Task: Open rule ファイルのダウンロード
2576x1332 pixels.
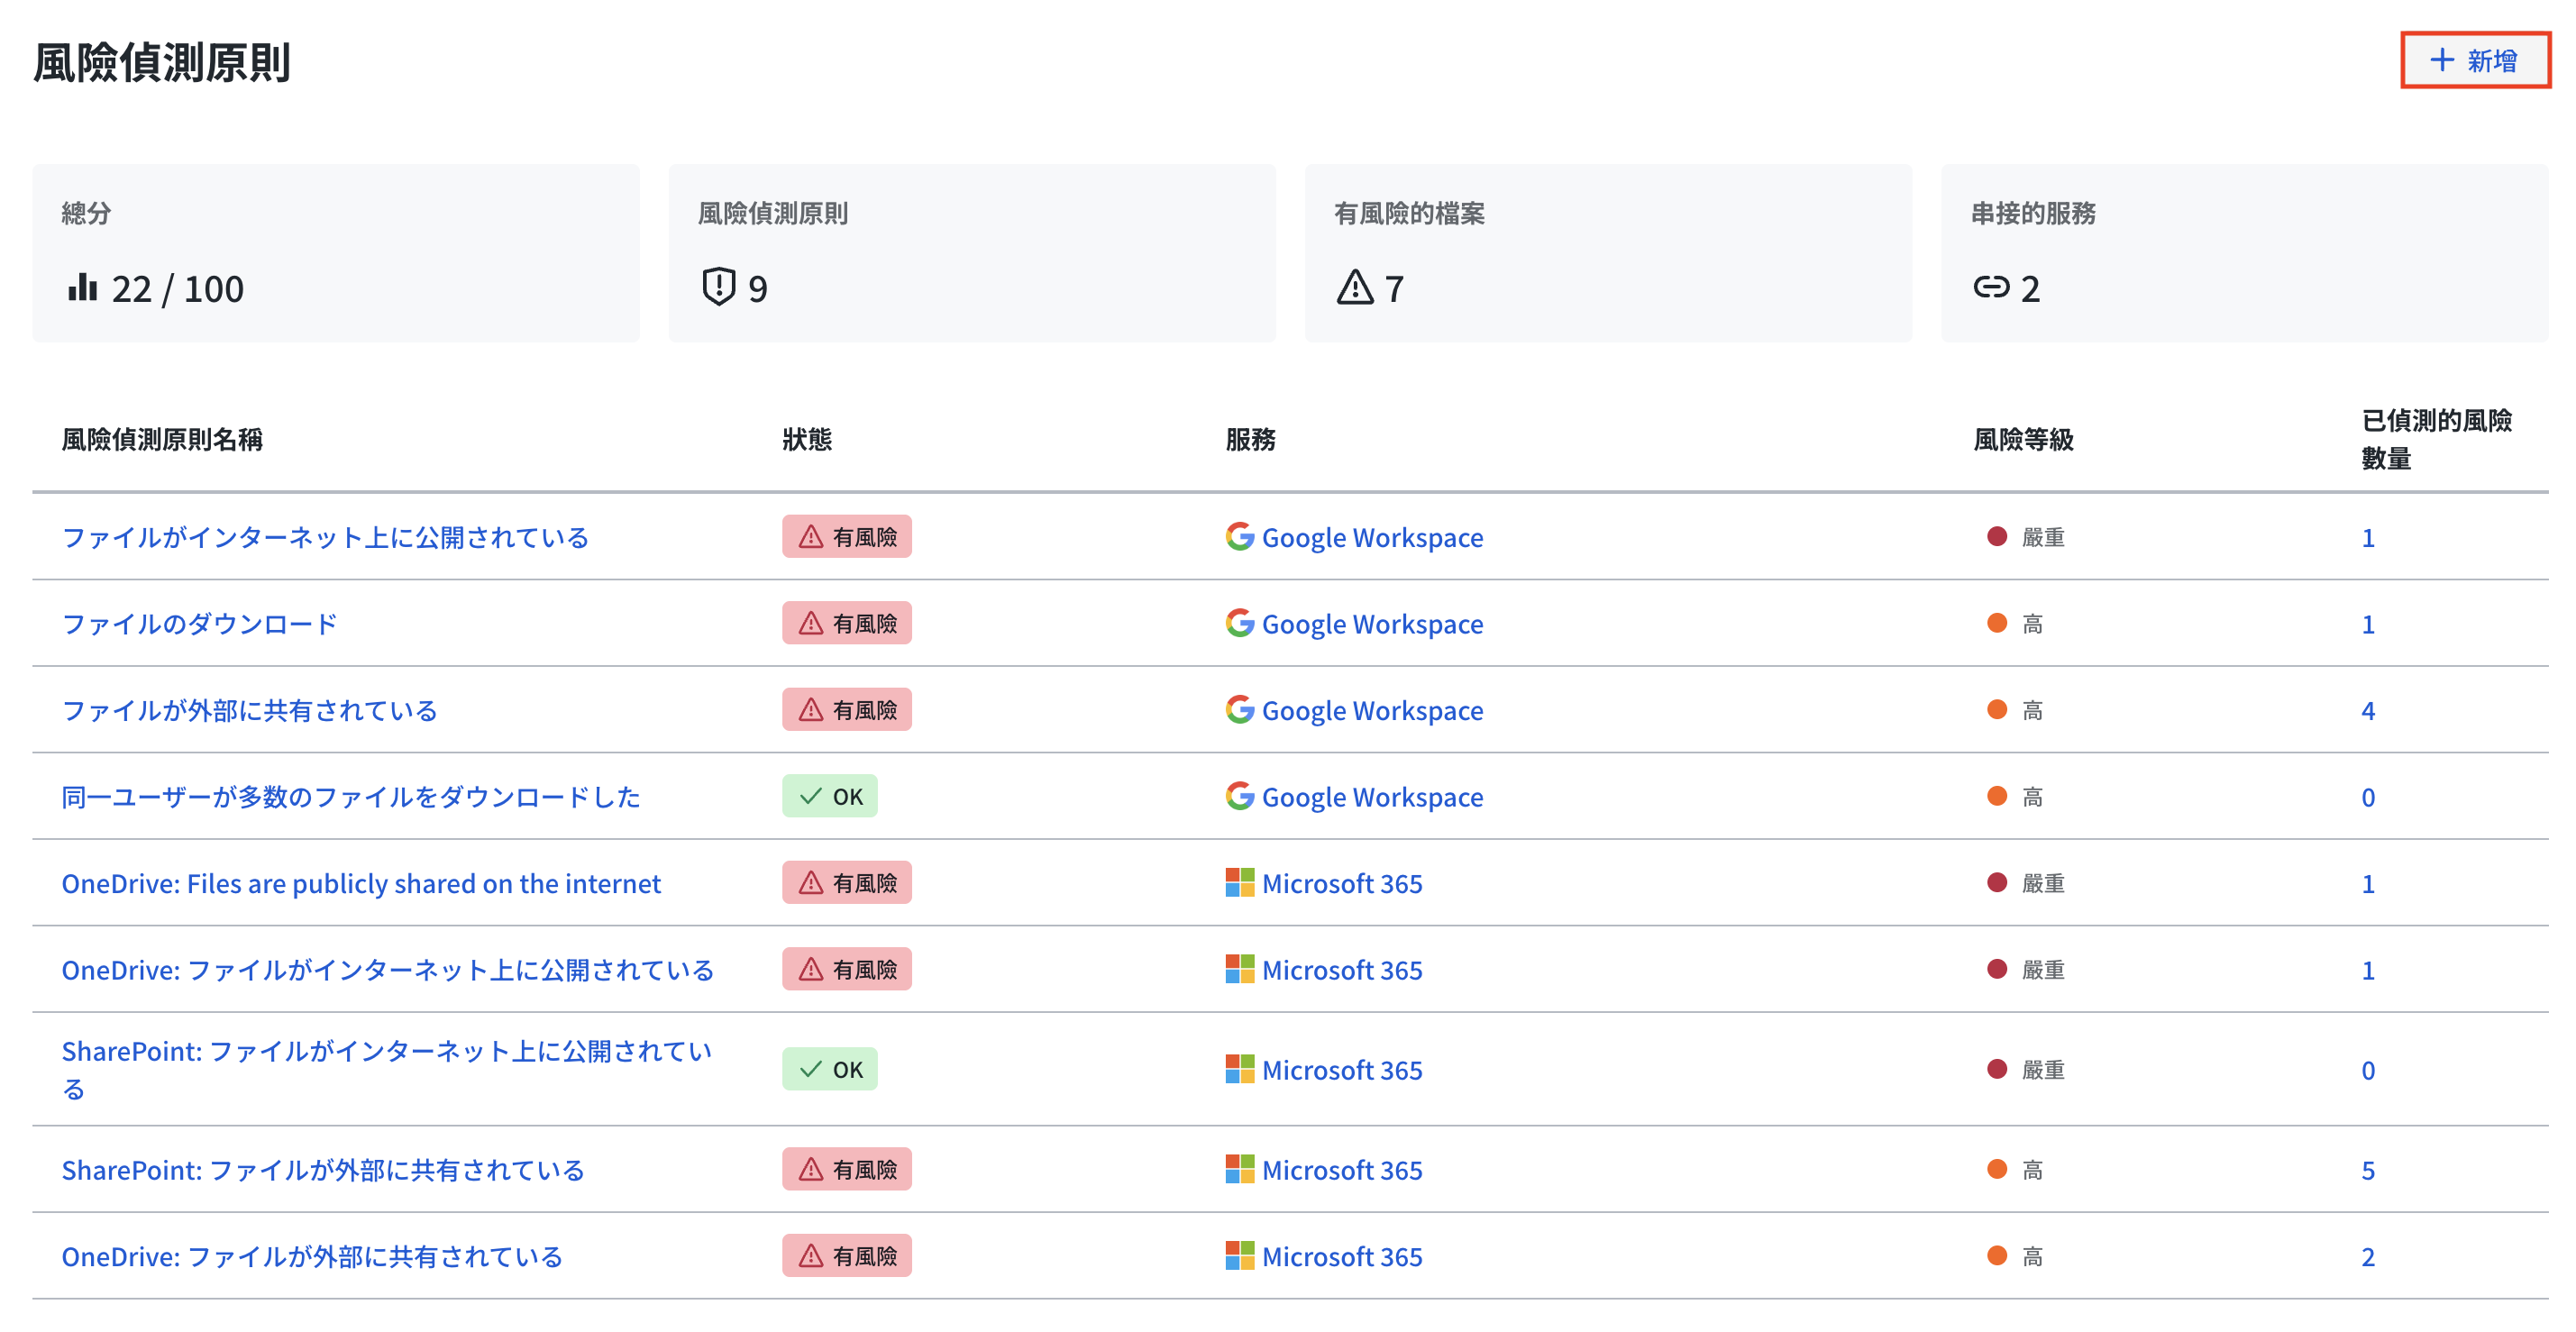Action: (x=199, y=624)
